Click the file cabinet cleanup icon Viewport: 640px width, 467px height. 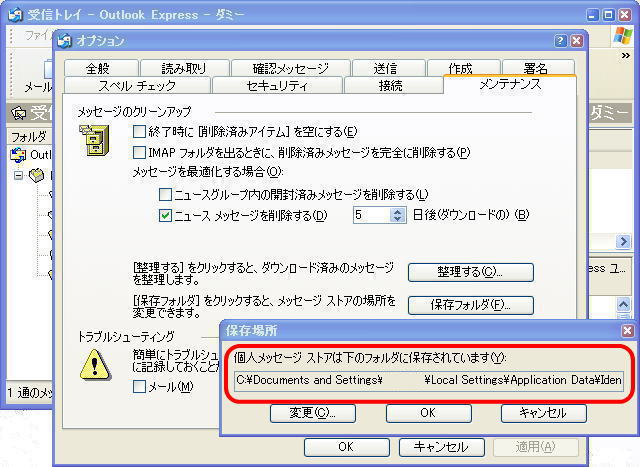94,141
